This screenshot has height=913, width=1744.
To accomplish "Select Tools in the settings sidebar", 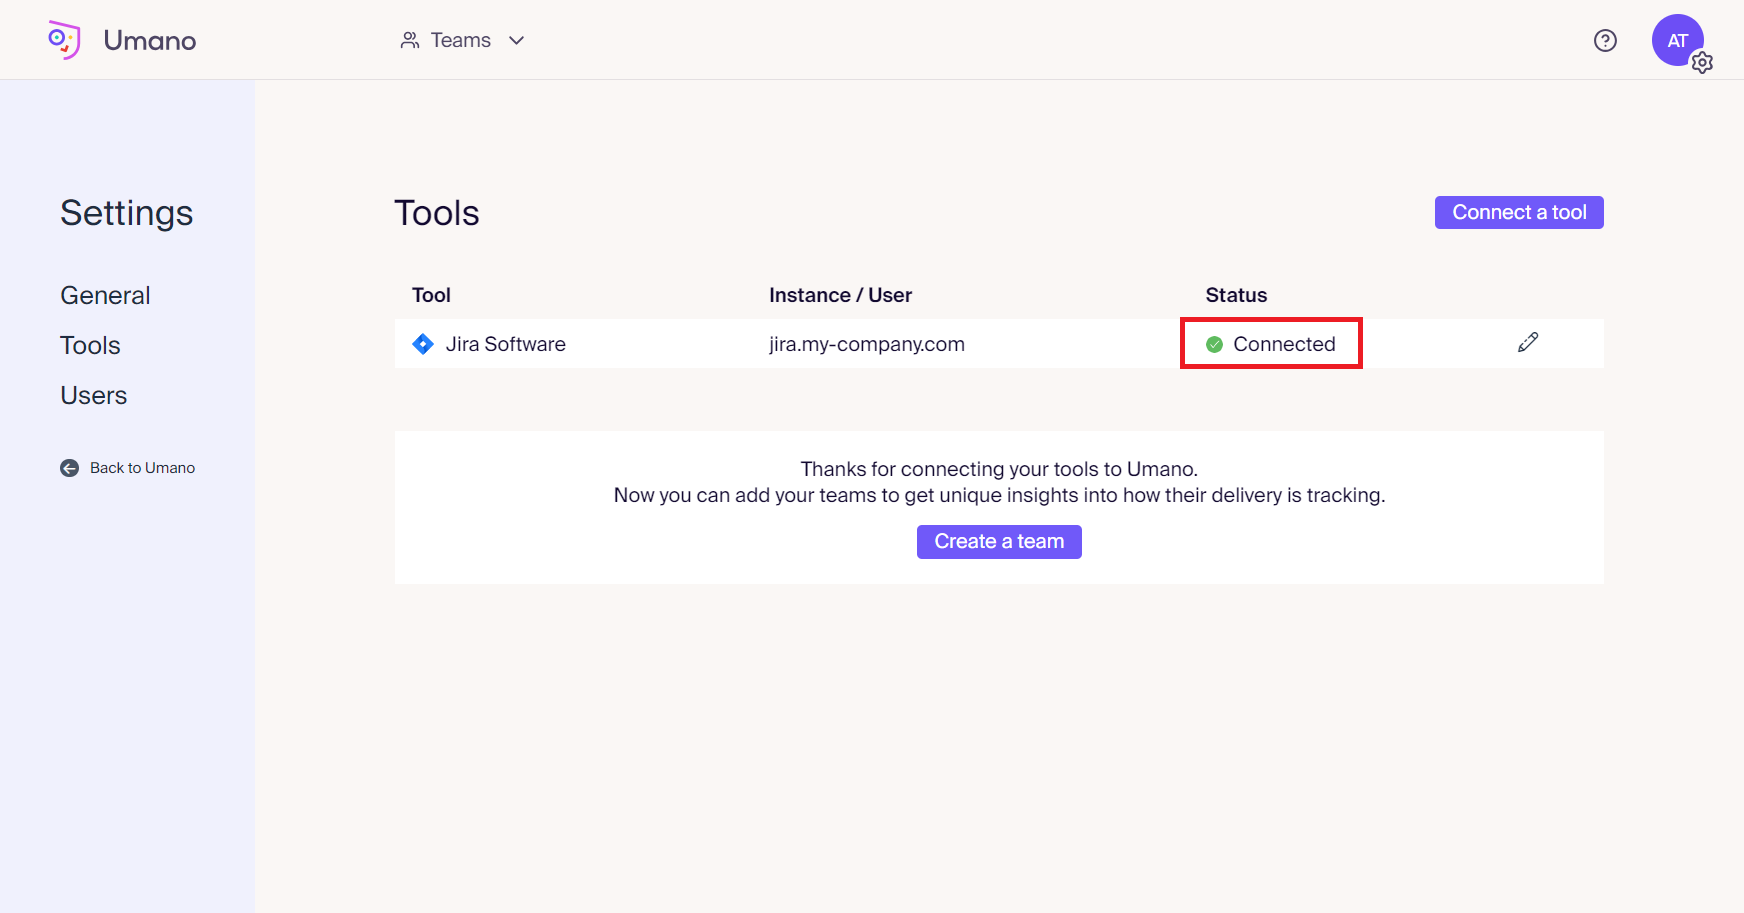I will tap(90, 345).
